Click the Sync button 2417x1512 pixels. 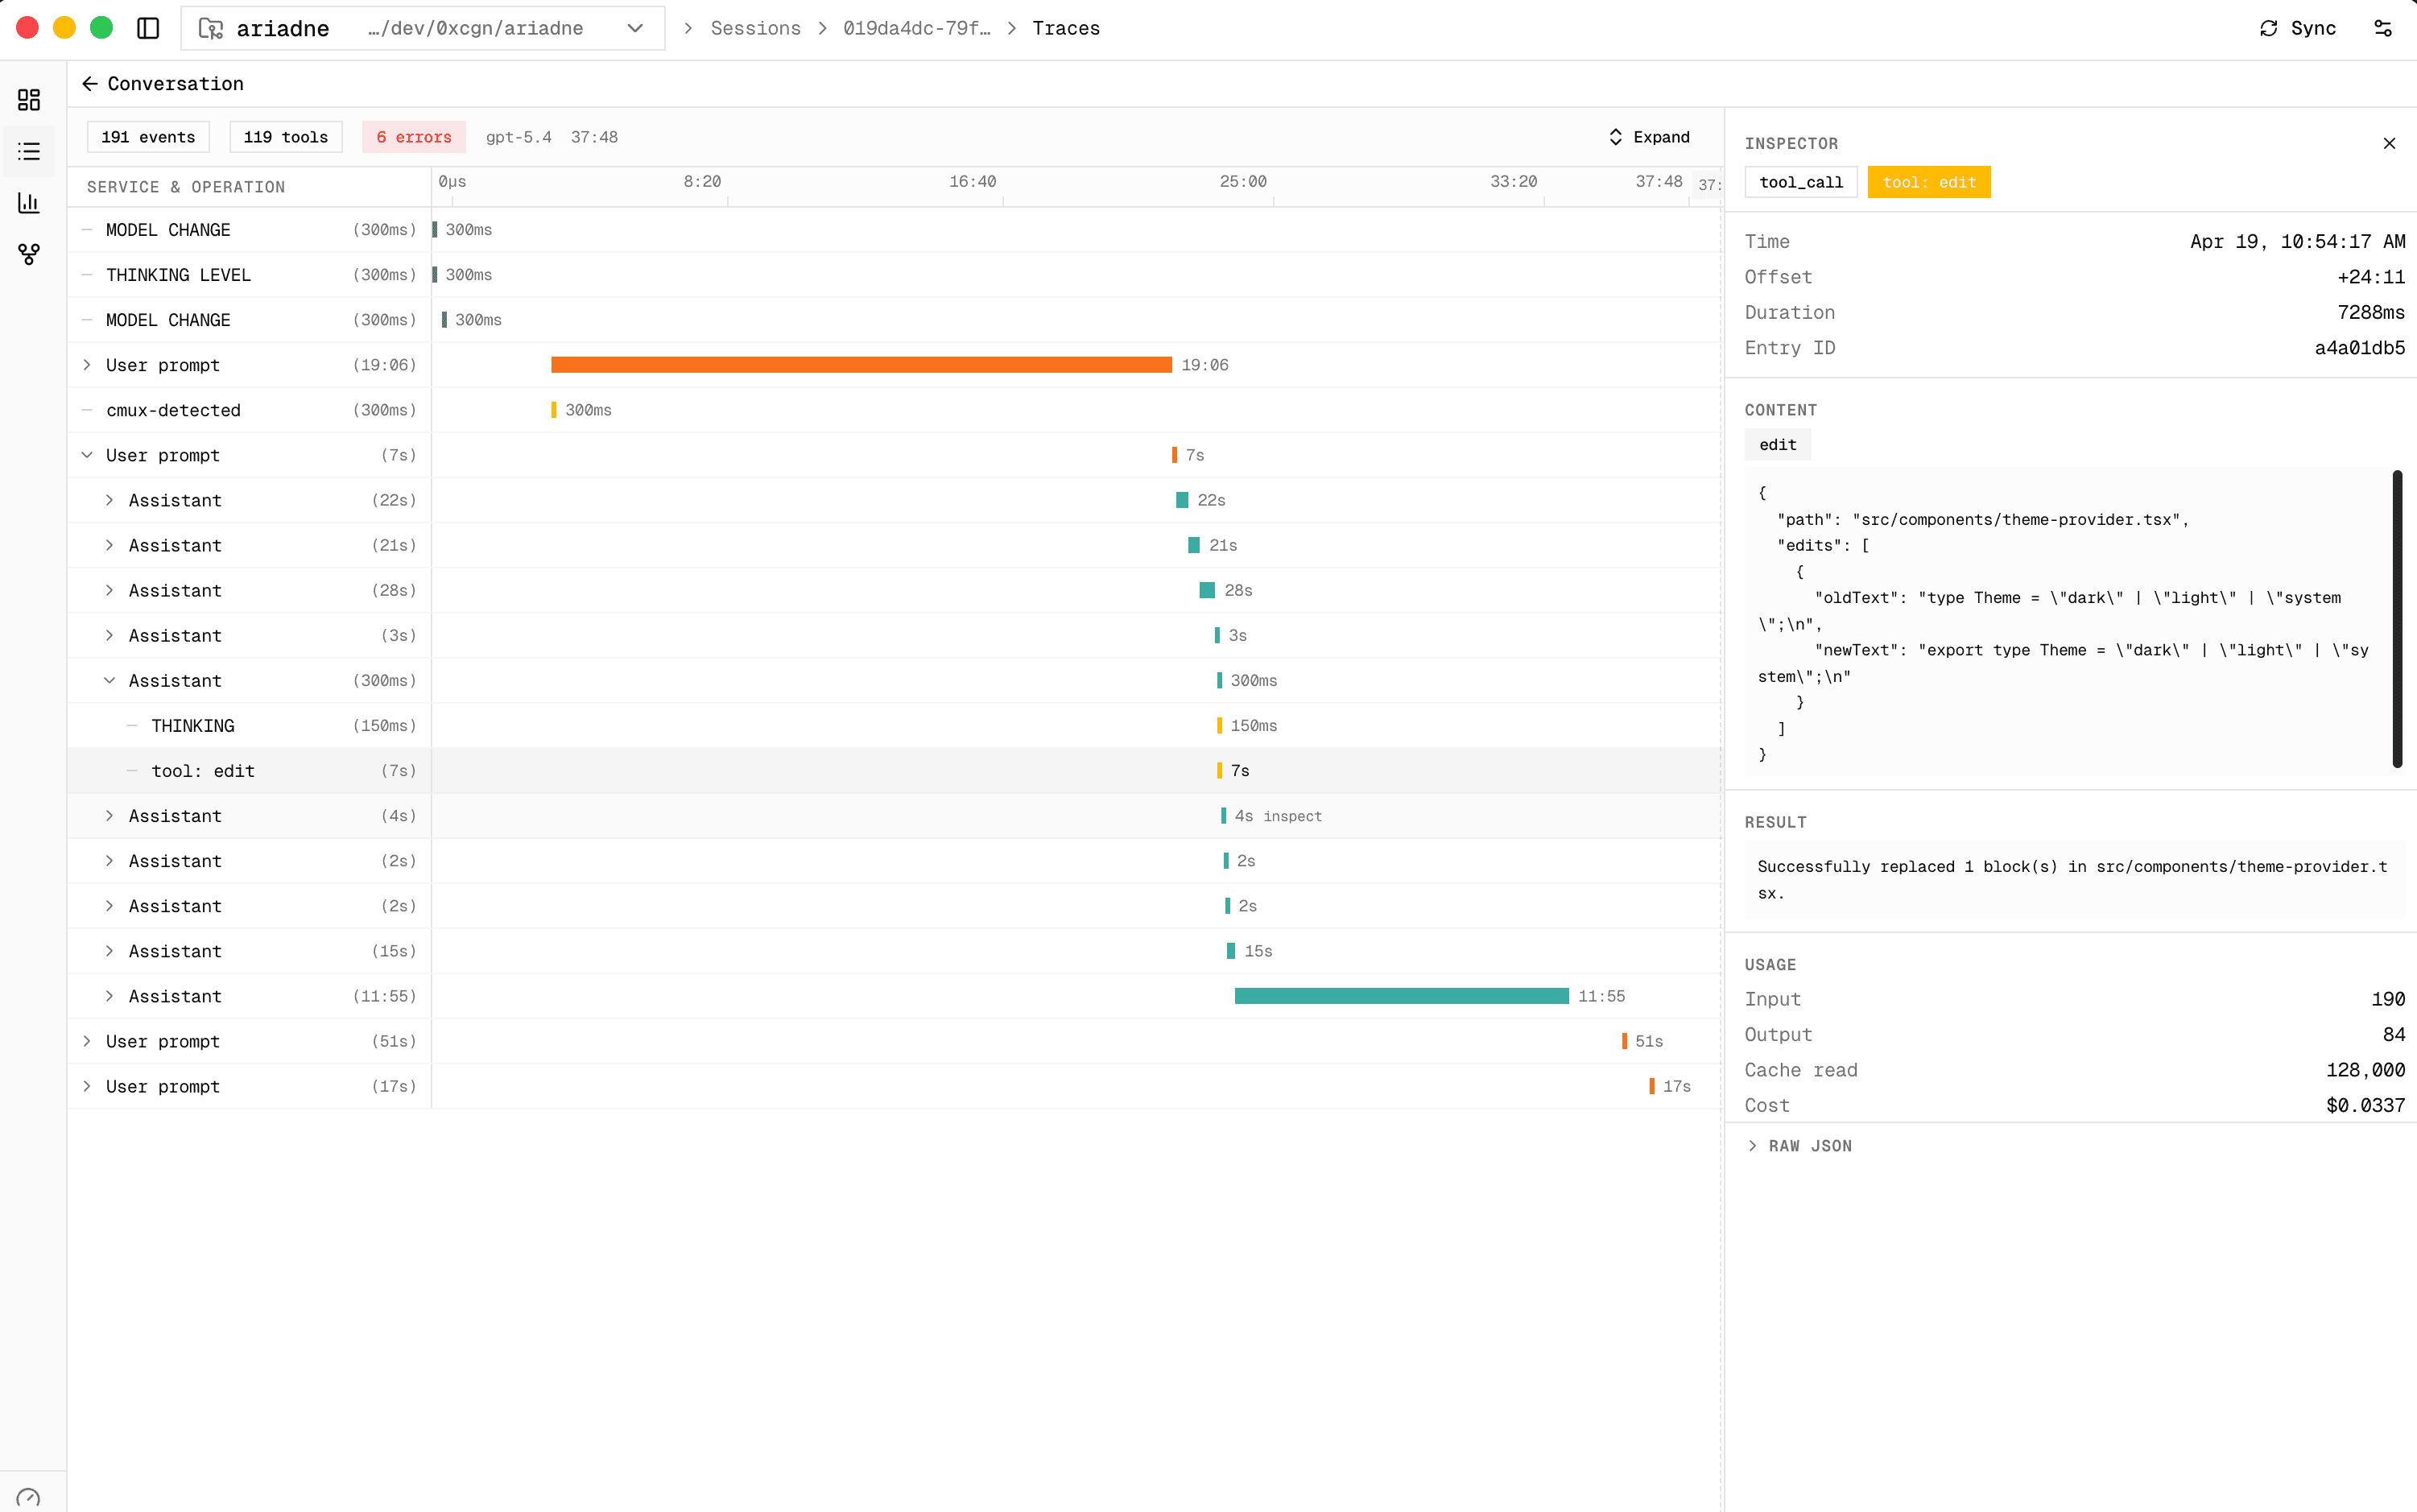pos(2299,28)
